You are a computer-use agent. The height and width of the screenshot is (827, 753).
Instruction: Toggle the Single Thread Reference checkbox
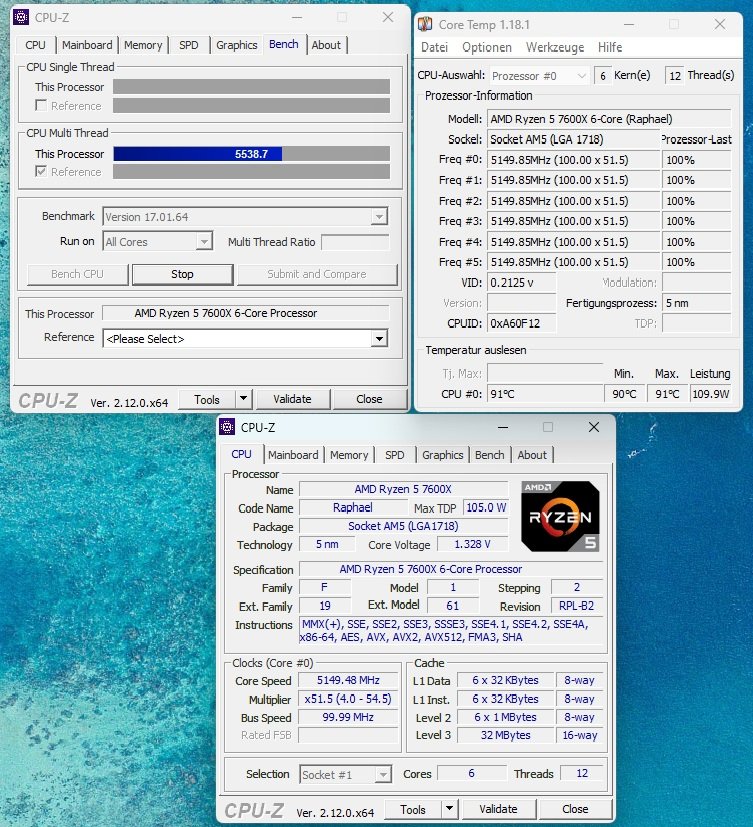[x=41, y=105]
